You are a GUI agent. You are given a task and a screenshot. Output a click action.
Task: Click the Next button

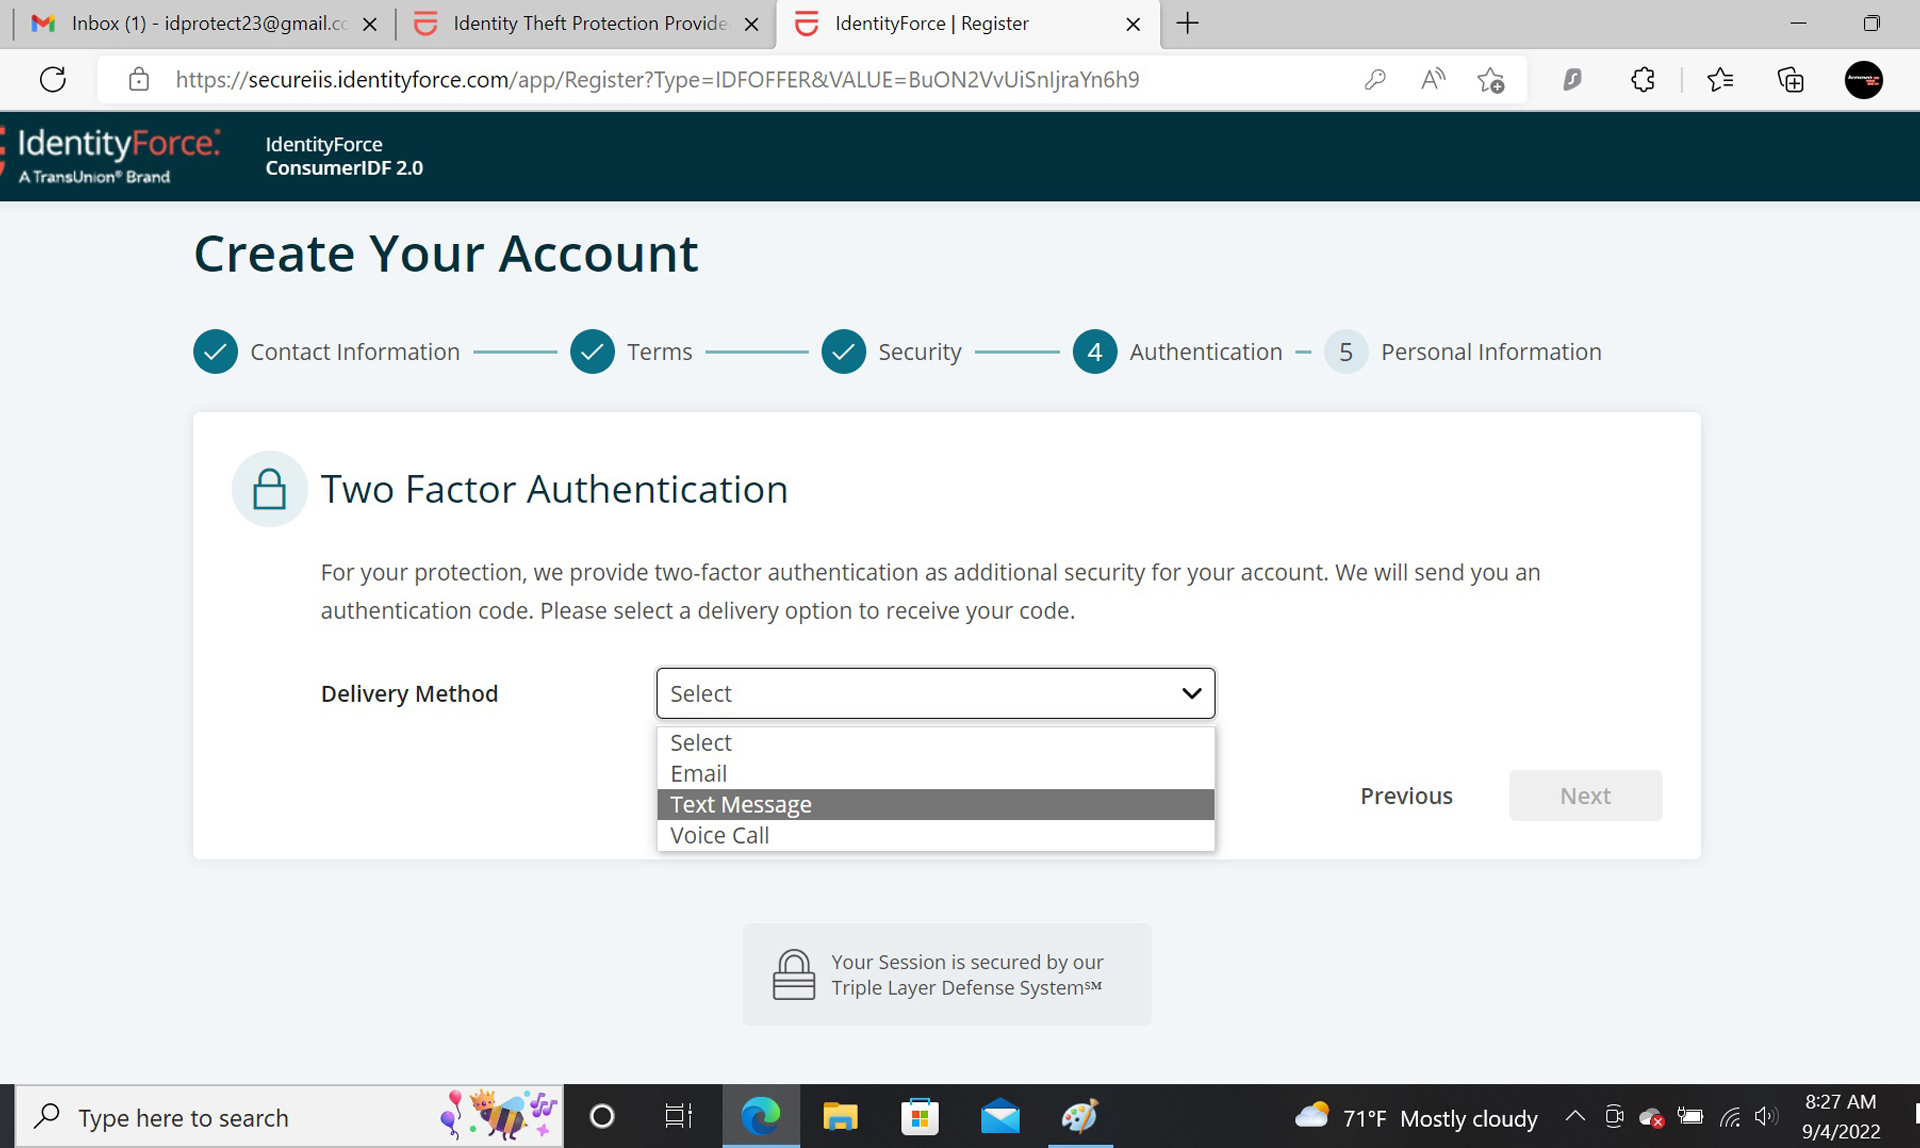point(1585,795)
